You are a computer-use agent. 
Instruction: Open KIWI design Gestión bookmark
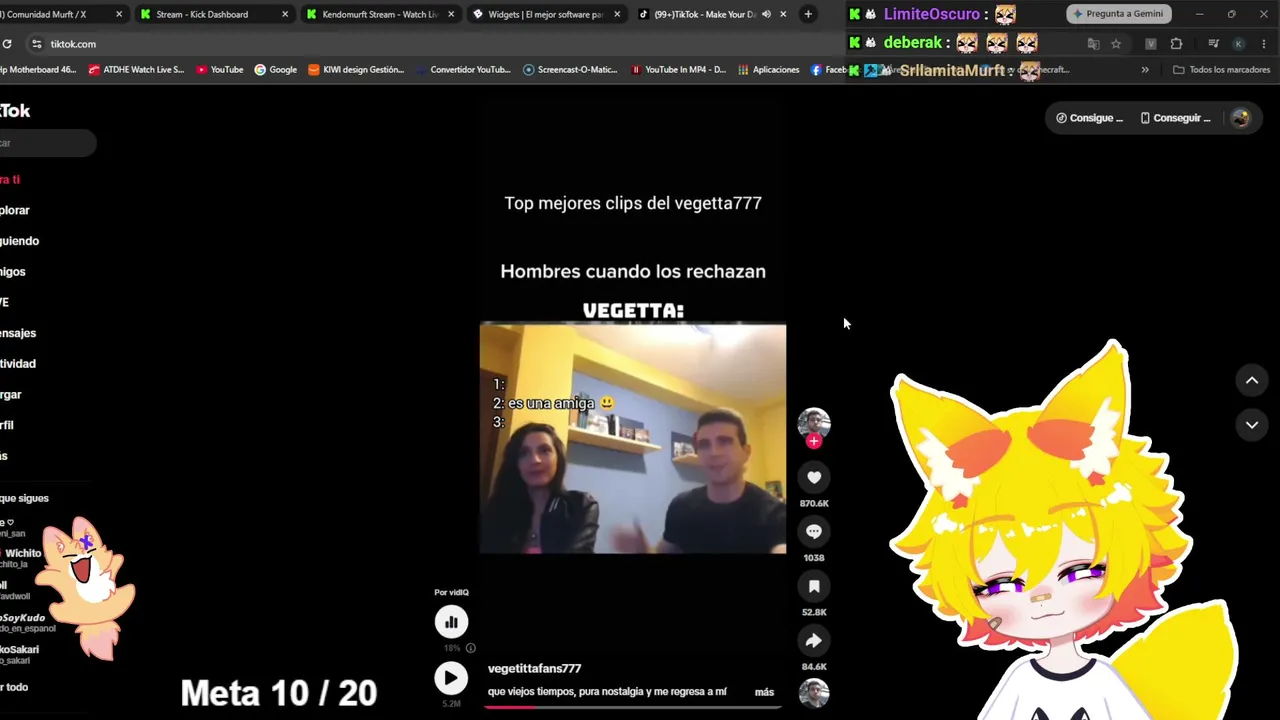[x=356, y=70]
